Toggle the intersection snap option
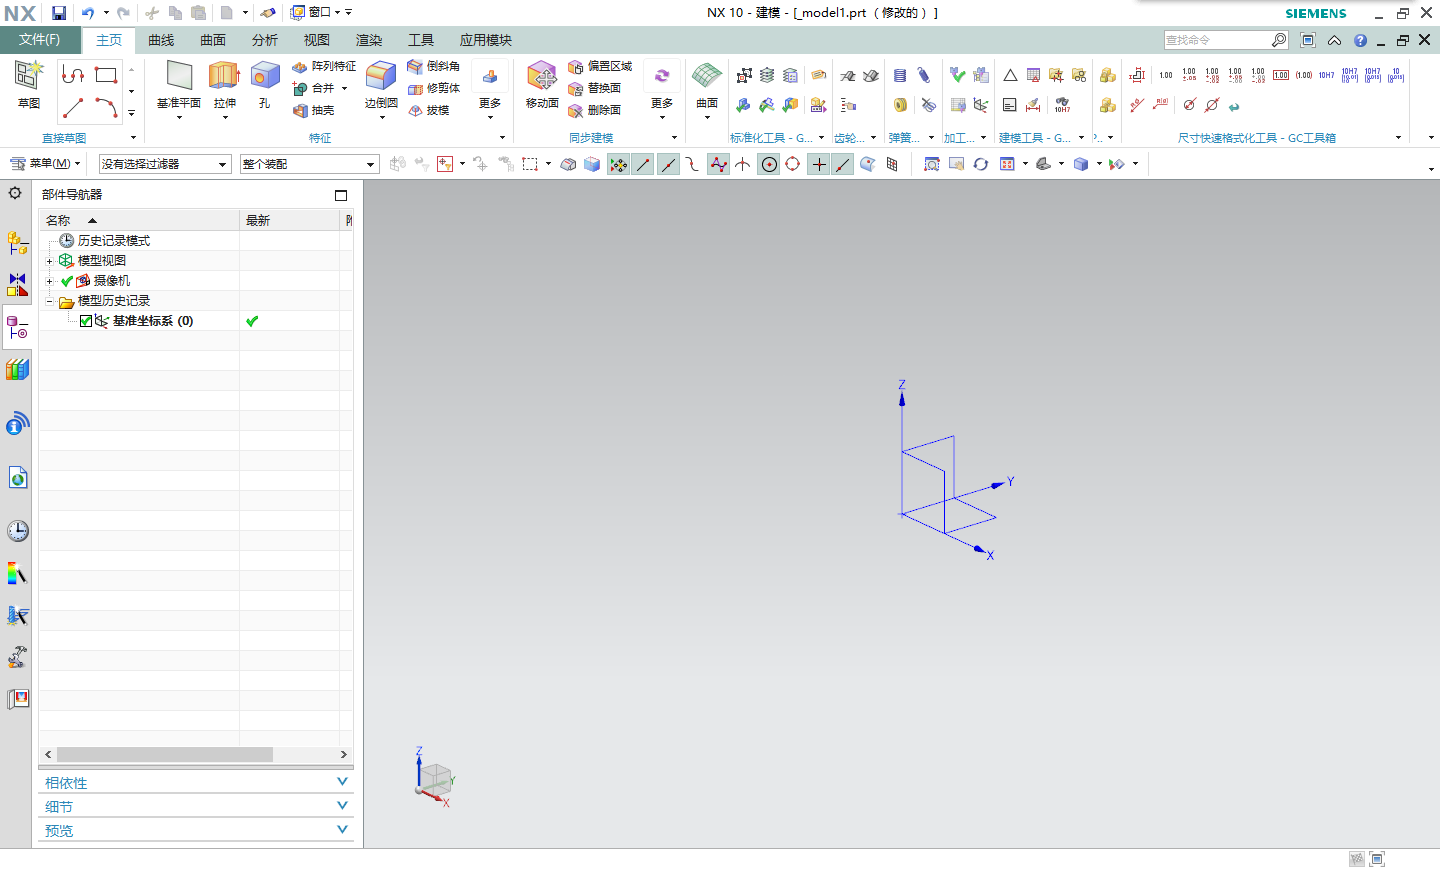Viewport: 1440px width, 869px height. tap(743, 164)
